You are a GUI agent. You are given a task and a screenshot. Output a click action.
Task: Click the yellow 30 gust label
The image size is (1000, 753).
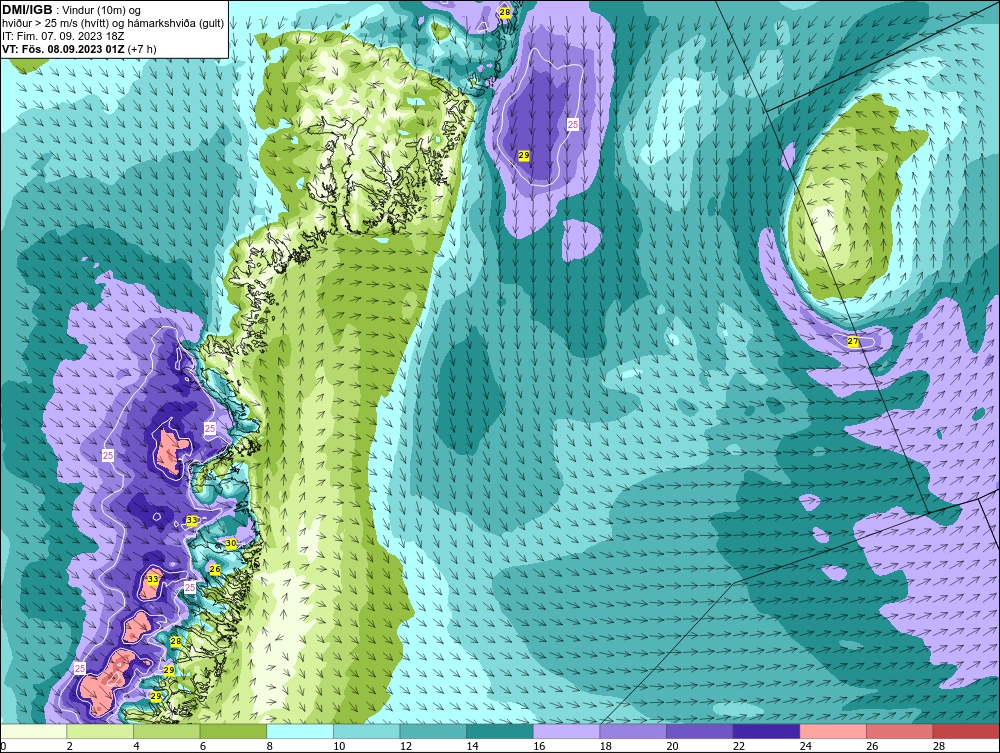231,543
